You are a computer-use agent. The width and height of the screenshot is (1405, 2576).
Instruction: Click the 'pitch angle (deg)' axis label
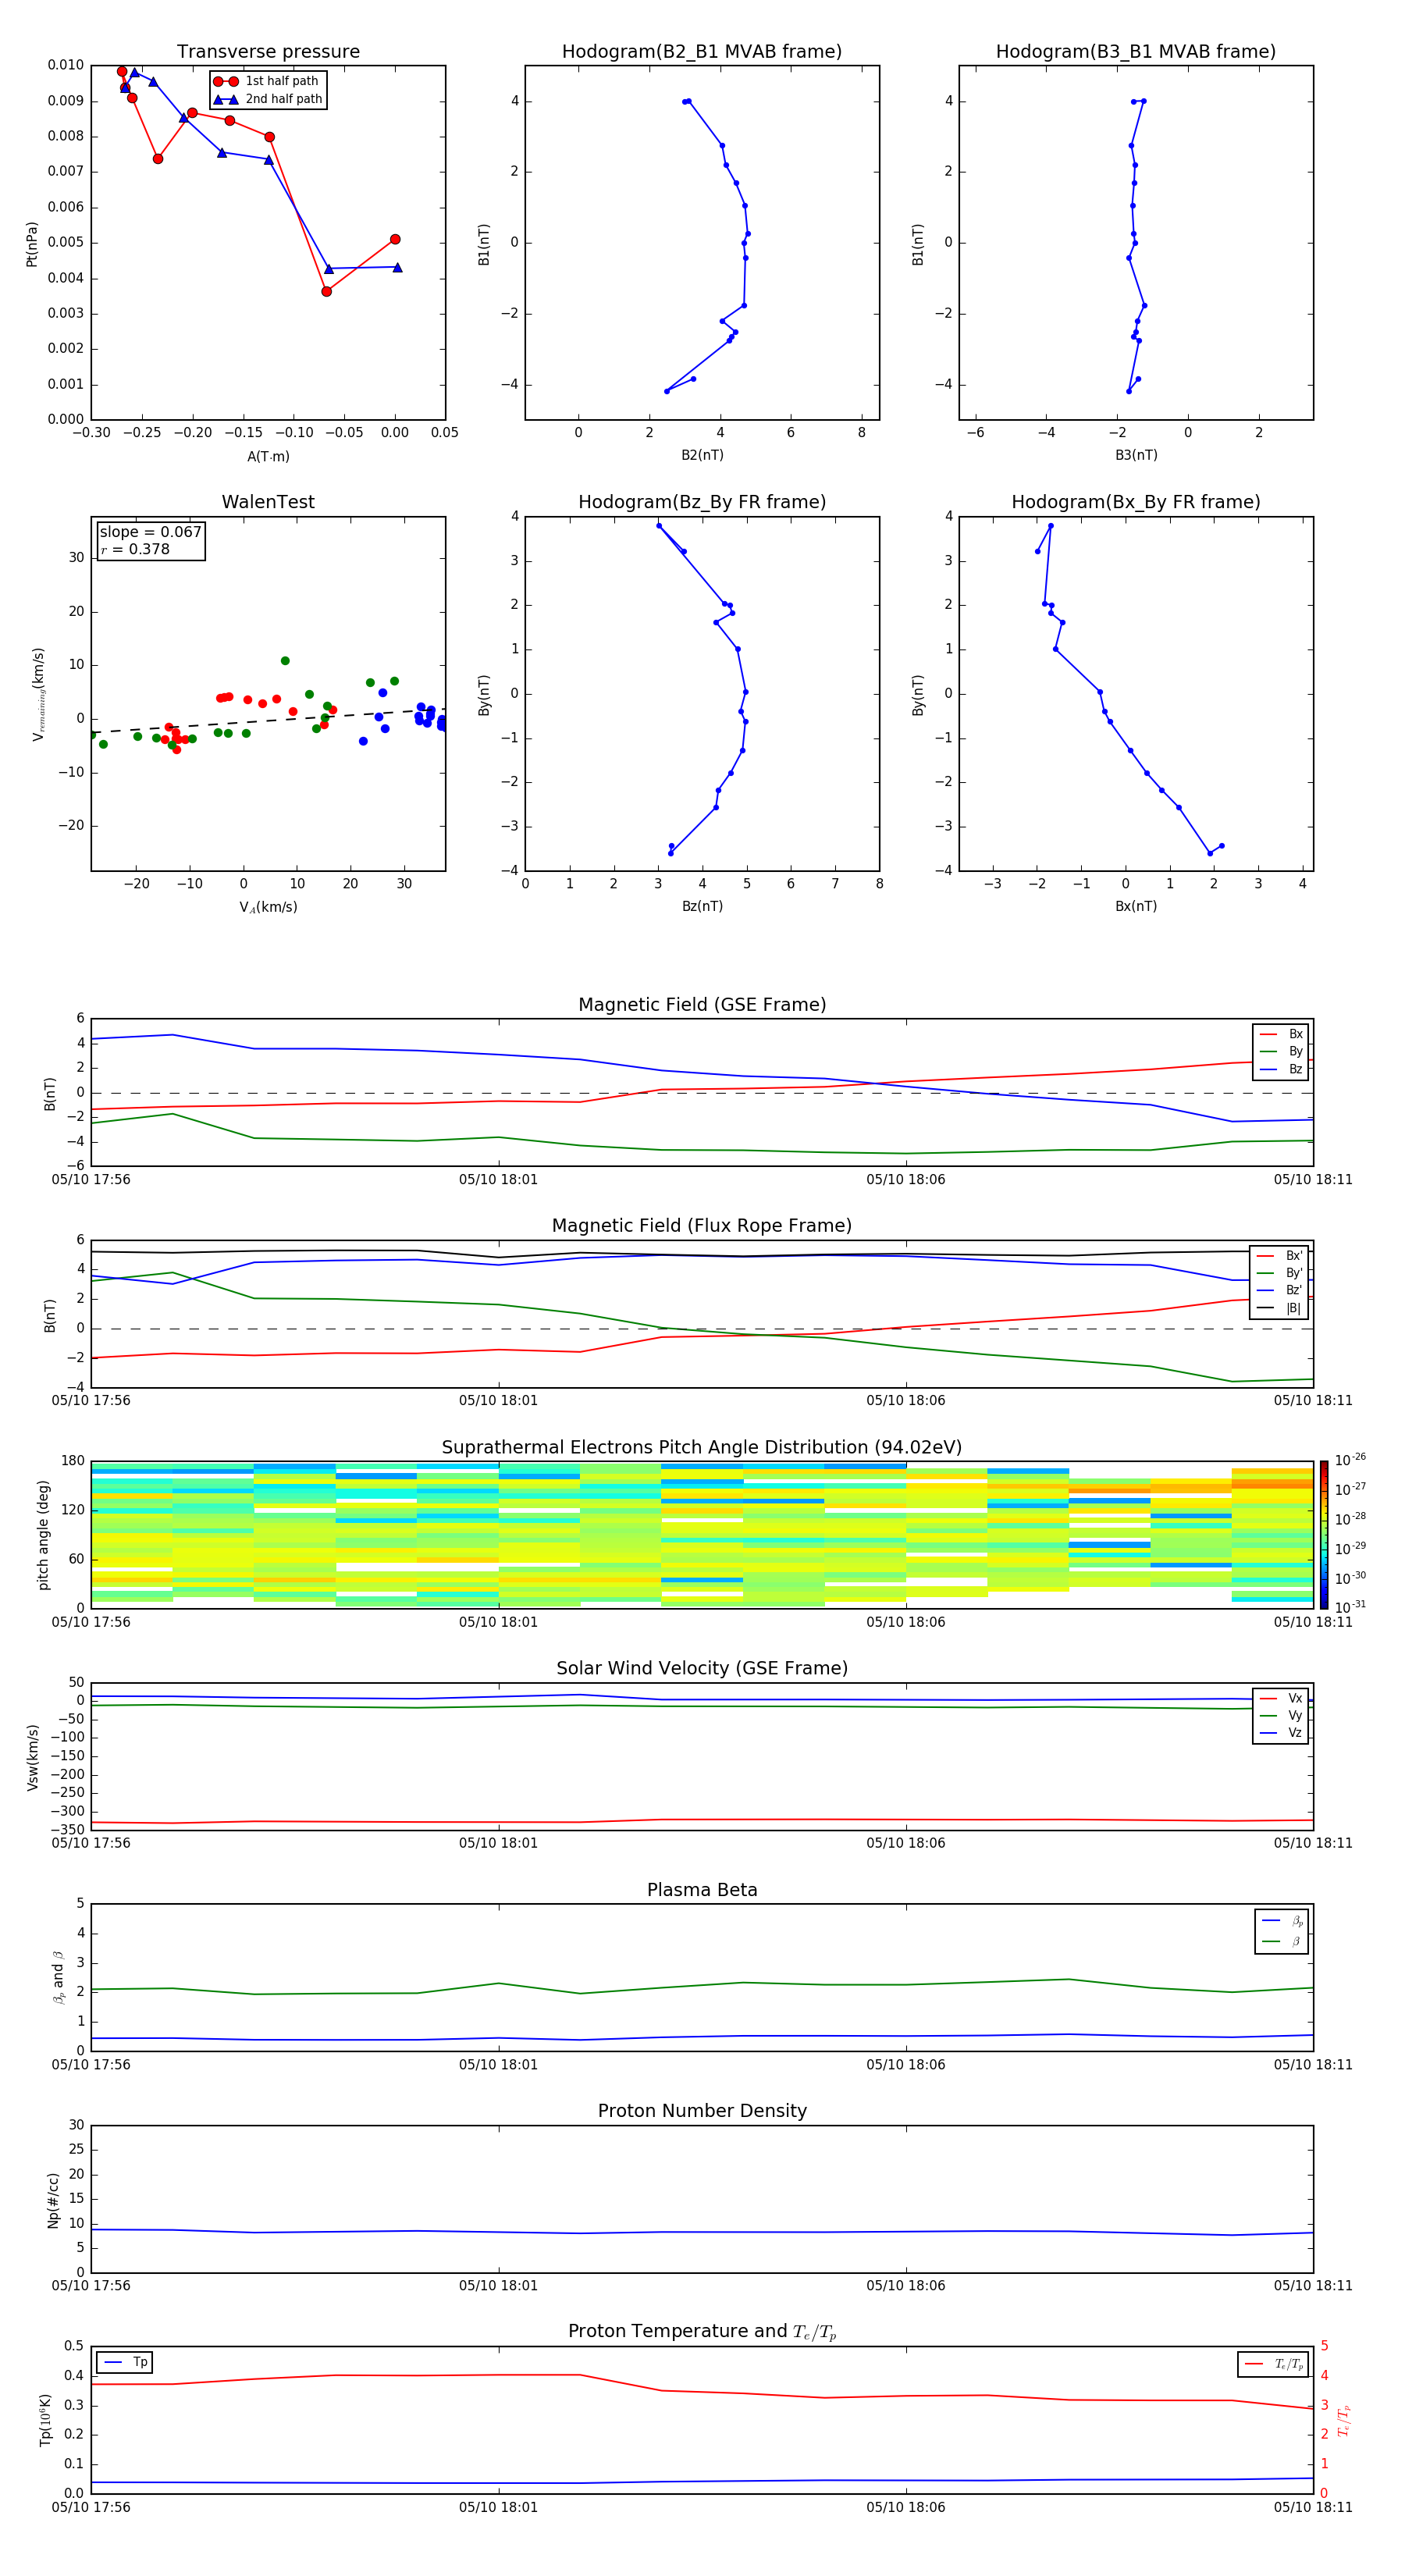coord(43,1535)
